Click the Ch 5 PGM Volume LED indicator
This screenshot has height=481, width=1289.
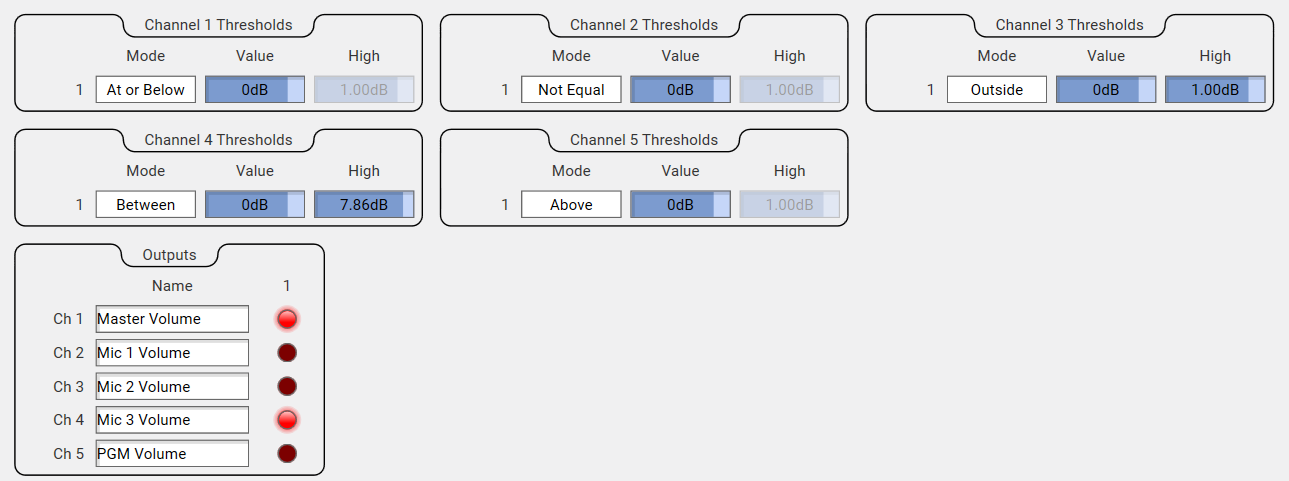point(287,454)
